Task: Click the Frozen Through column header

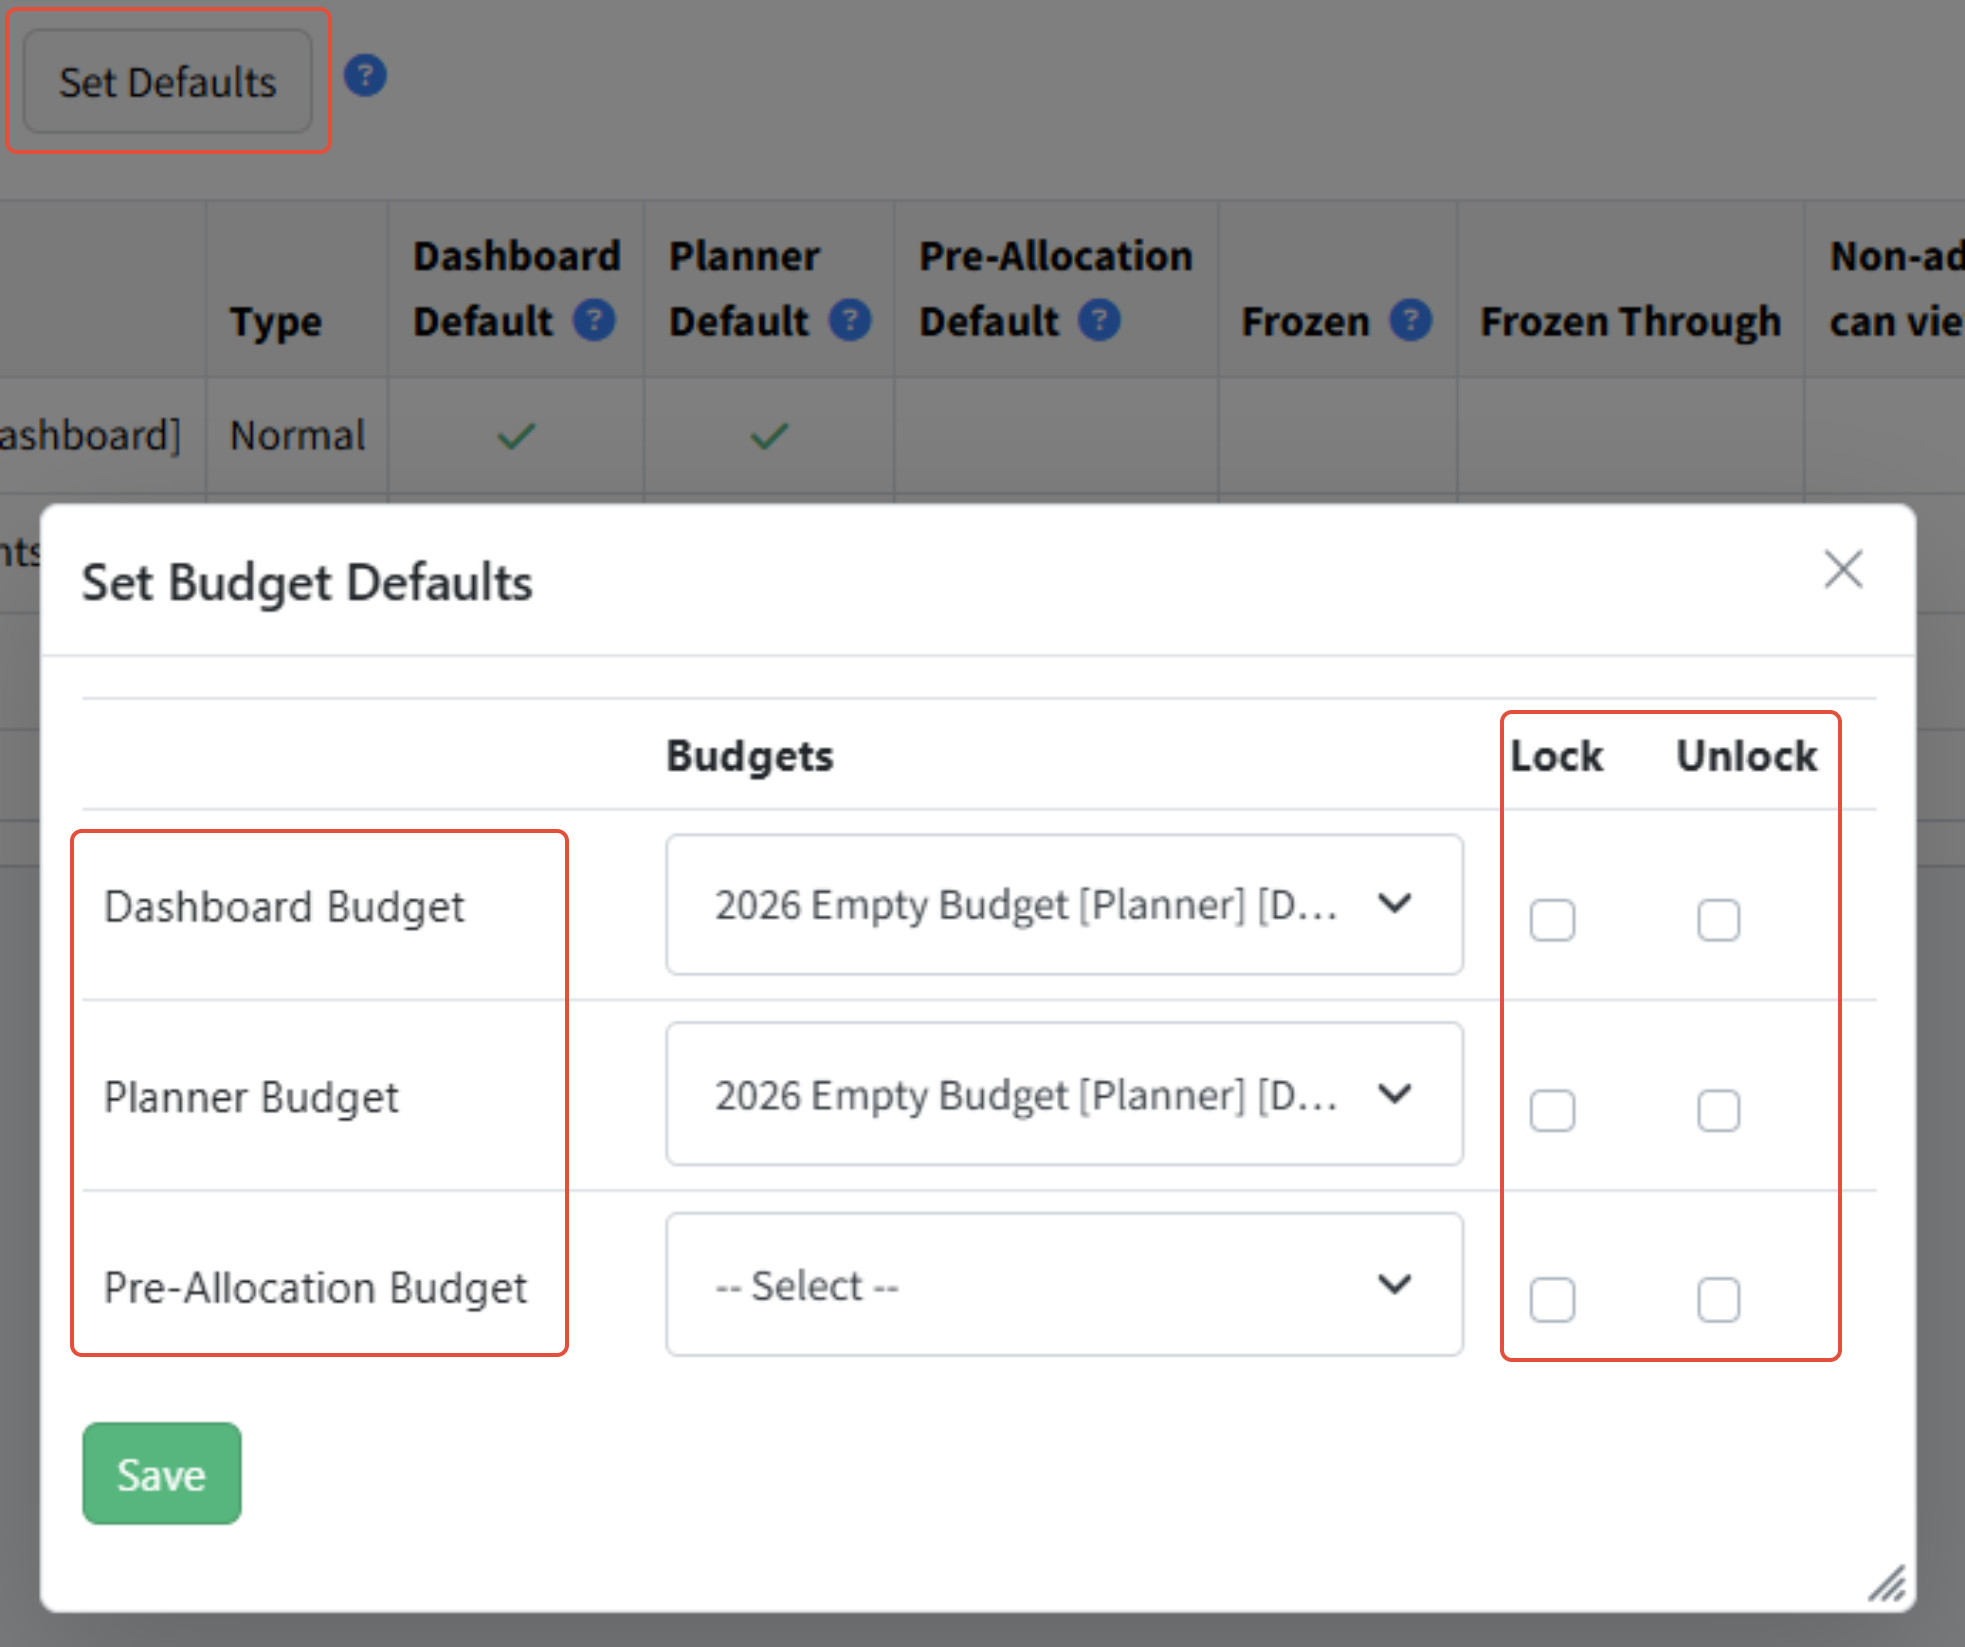Action: click(x=1630, y=321)
